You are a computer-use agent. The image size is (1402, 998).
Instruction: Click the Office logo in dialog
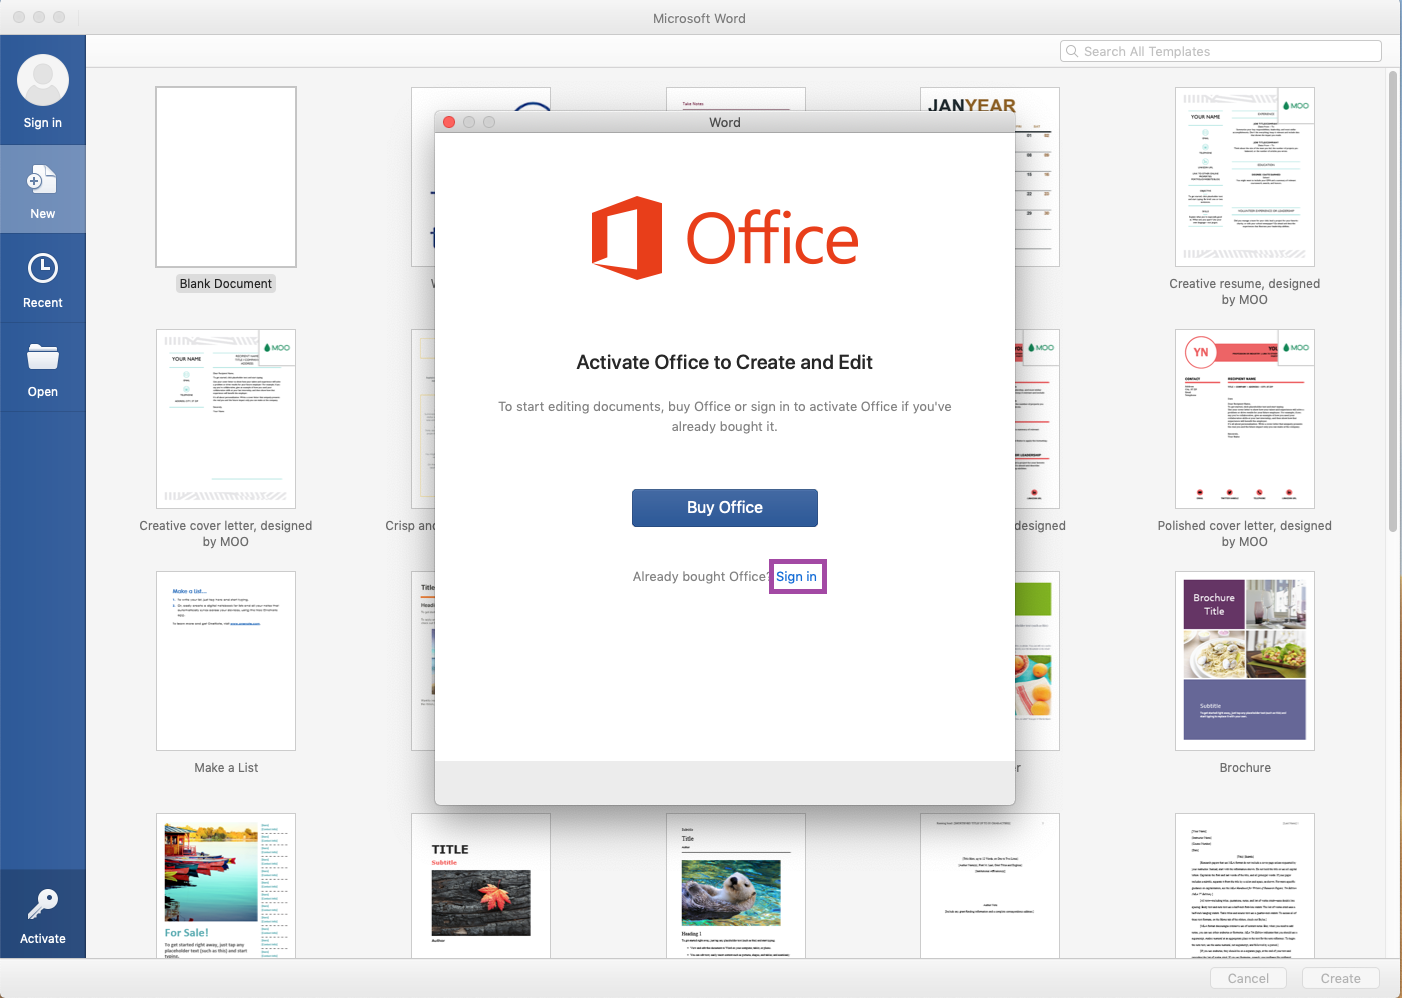(725, 238)
